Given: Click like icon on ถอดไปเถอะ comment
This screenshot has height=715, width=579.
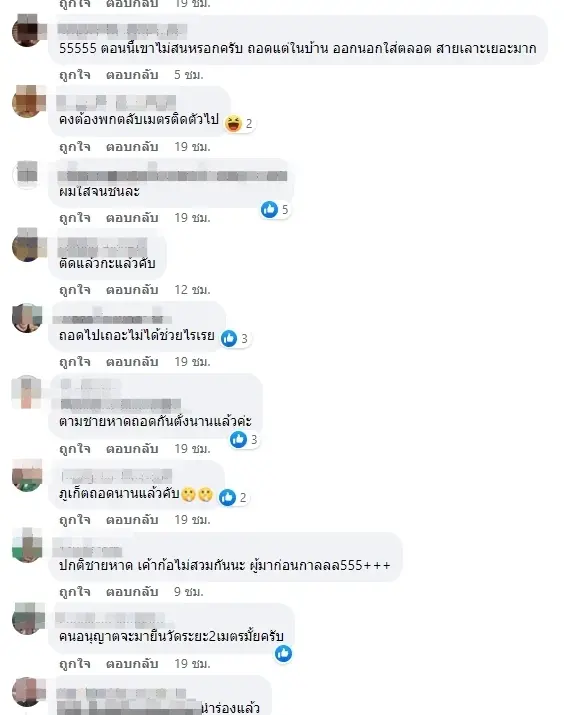Looking at the screenshot, I should point(229,338).
